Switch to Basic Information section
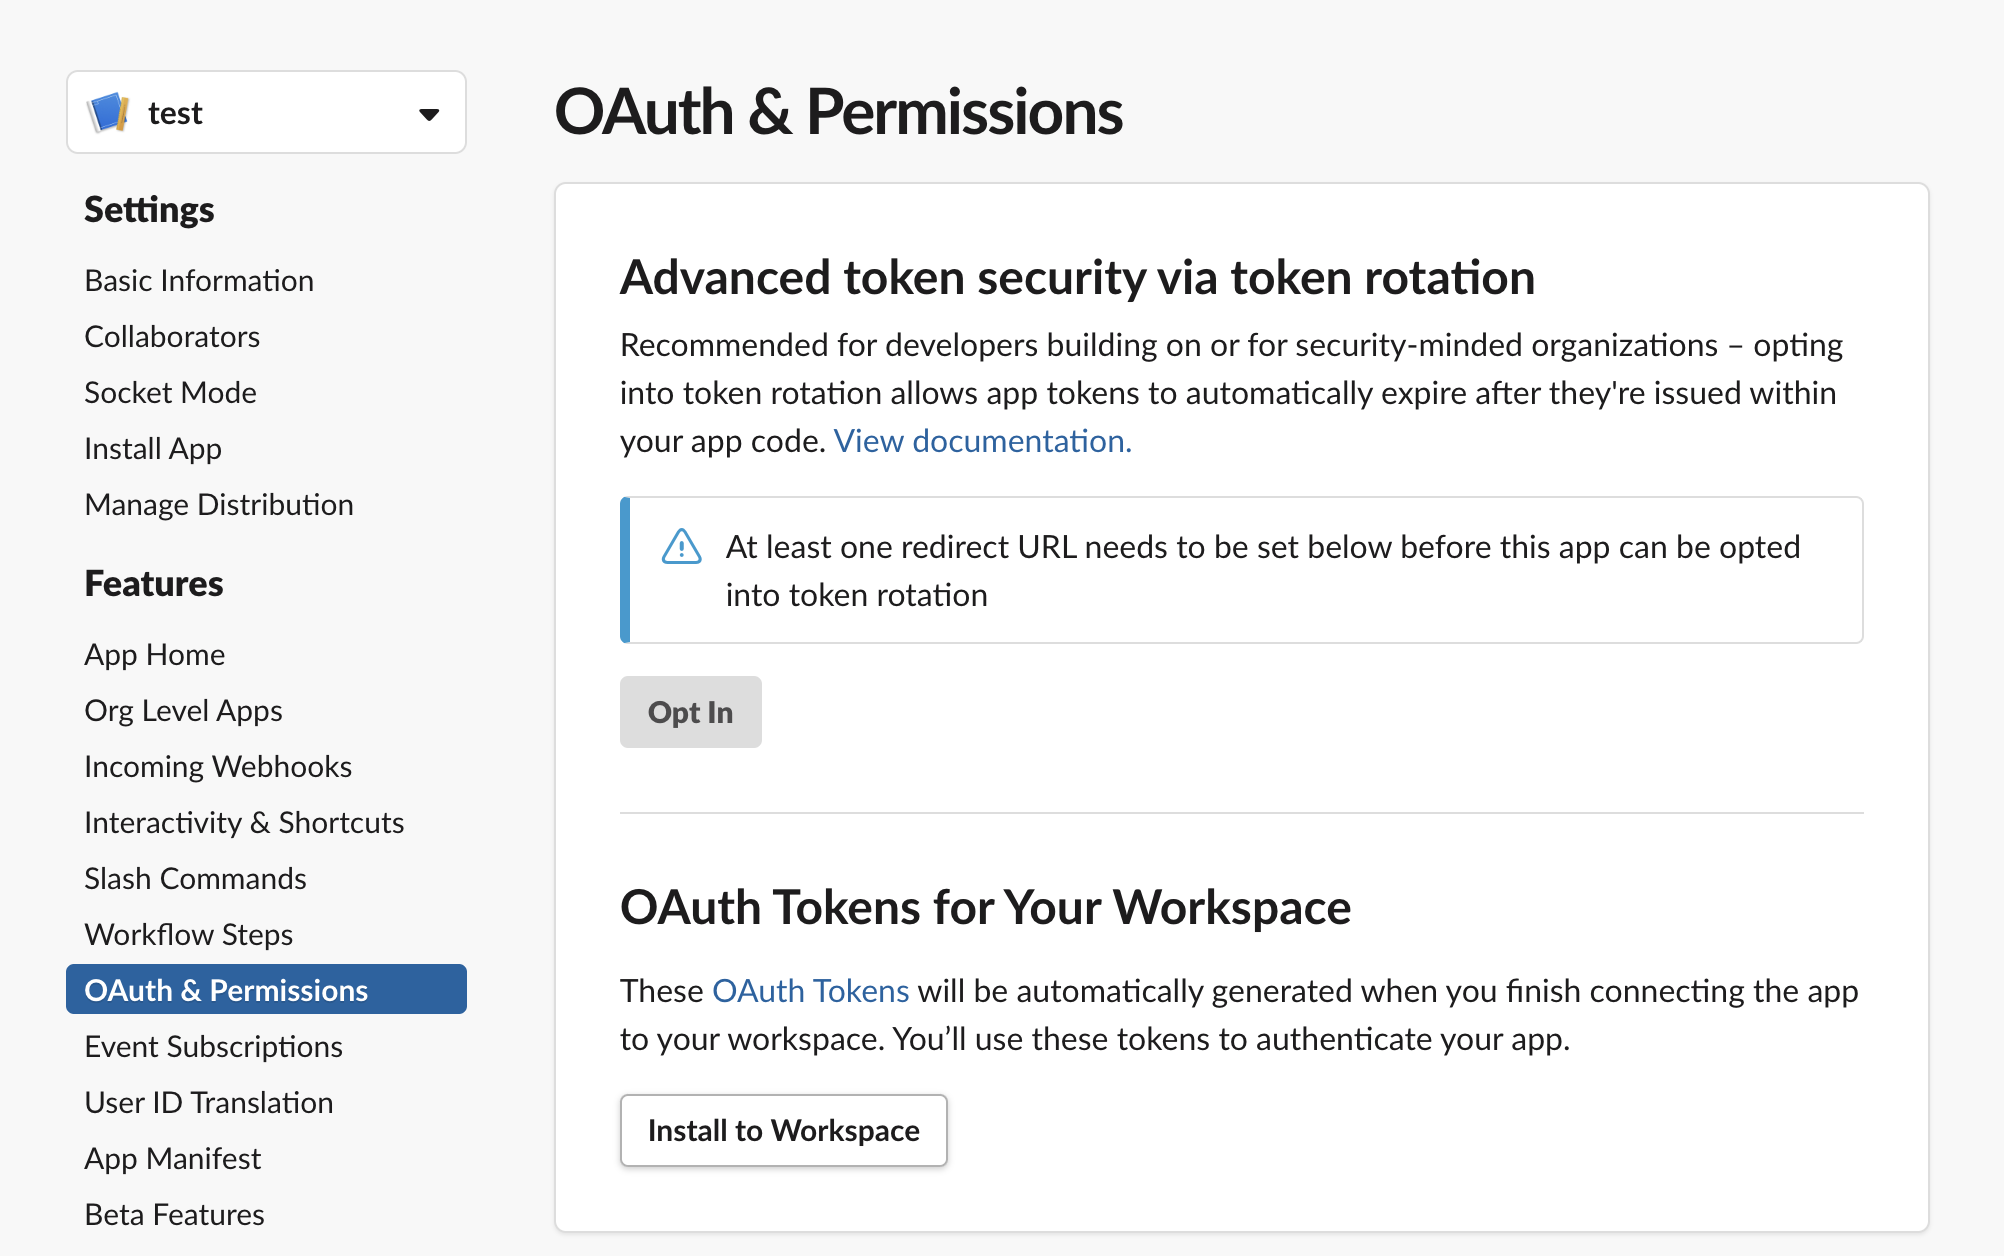2004x1256 pixels. pos(199,280)
